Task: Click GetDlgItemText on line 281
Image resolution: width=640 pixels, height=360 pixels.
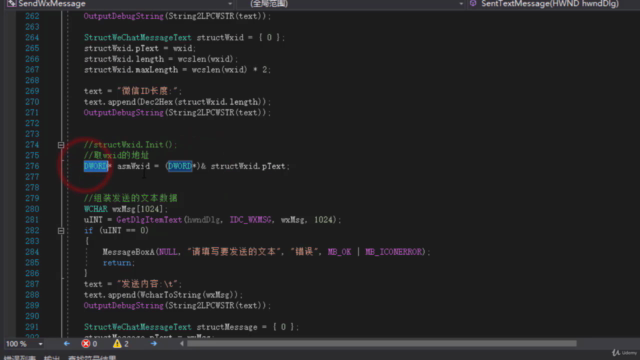Action: tap(149, 220)
